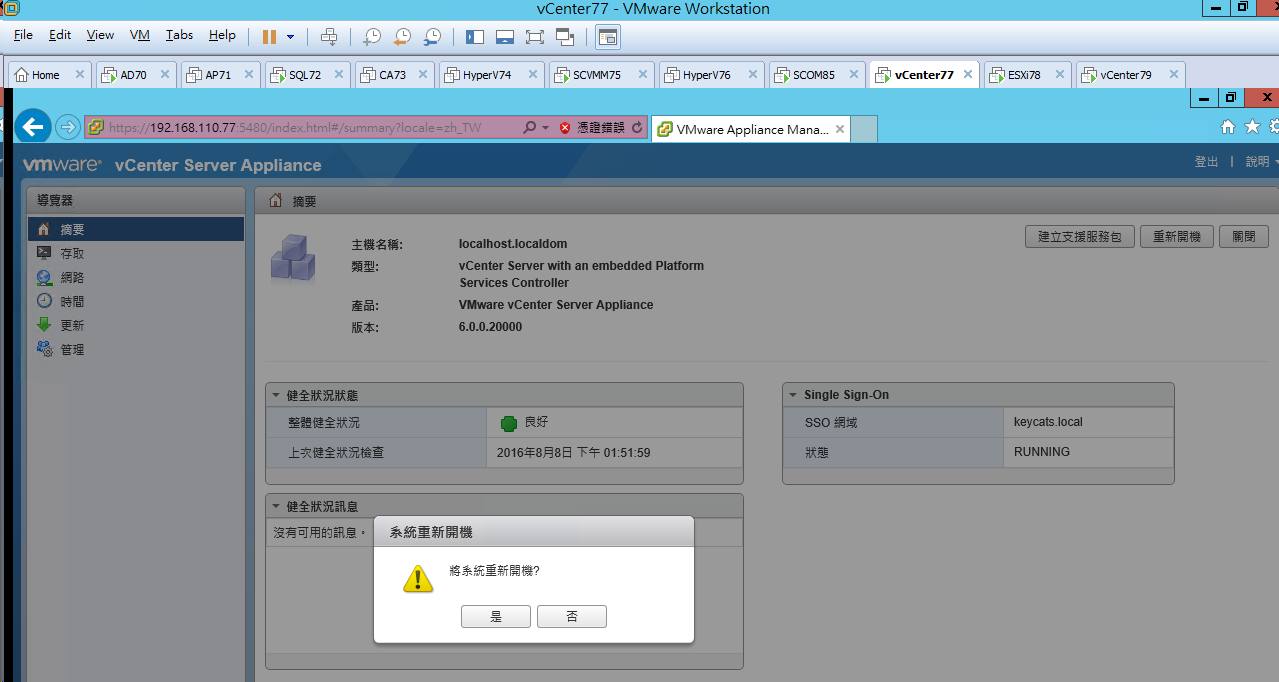Select 網路 in the navigator
The height and width of the screenshot is (682, 1279).
pos(136,277)
